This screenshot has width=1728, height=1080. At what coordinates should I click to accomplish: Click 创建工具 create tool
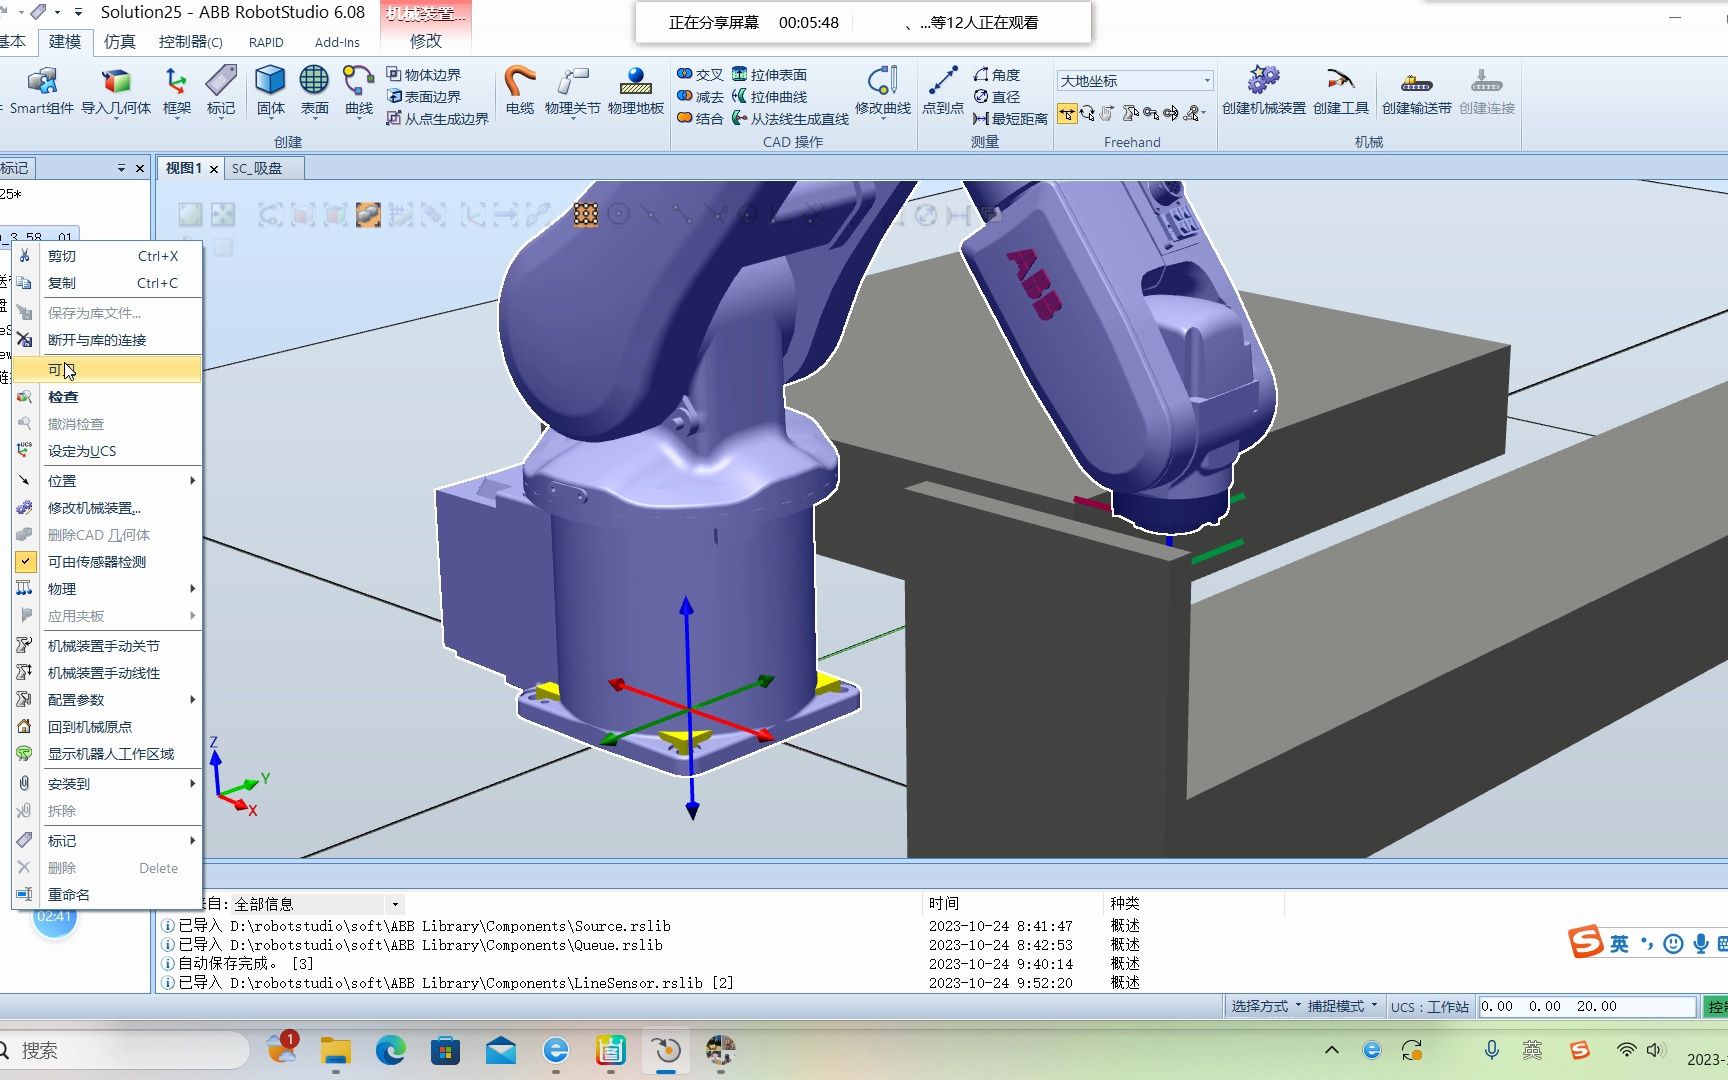pyautogui.click(x=1341, y=90)
